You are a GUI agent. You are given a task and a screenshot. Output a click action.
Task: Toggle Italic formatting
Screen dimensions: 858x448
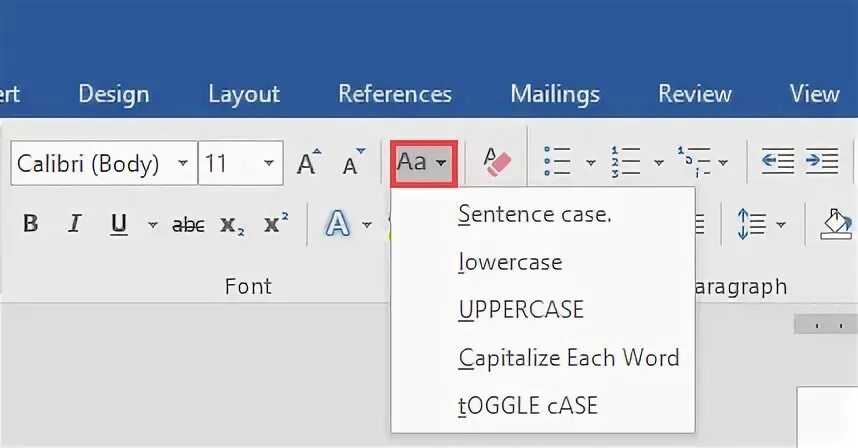point(74,224)
